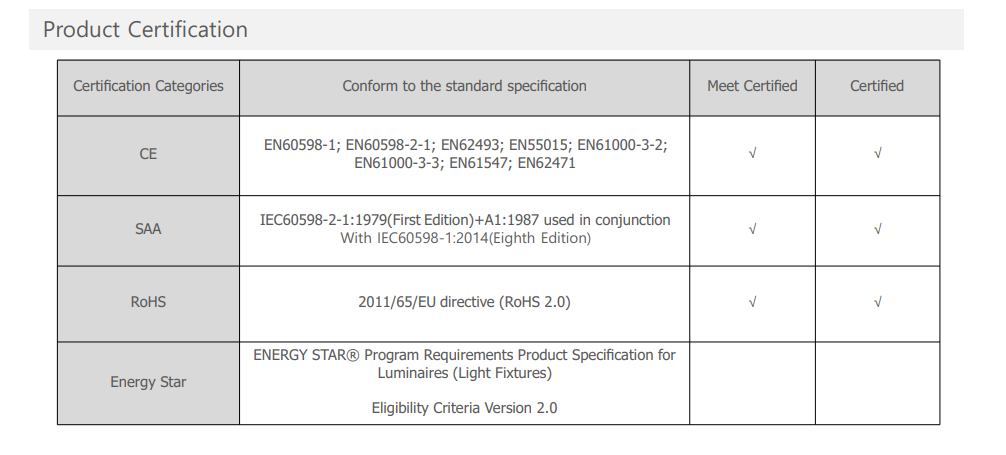The image size is (1006, 455).
Task: Select the SAA Meet Certified checkmark
Action: click(x=753, y=229)
